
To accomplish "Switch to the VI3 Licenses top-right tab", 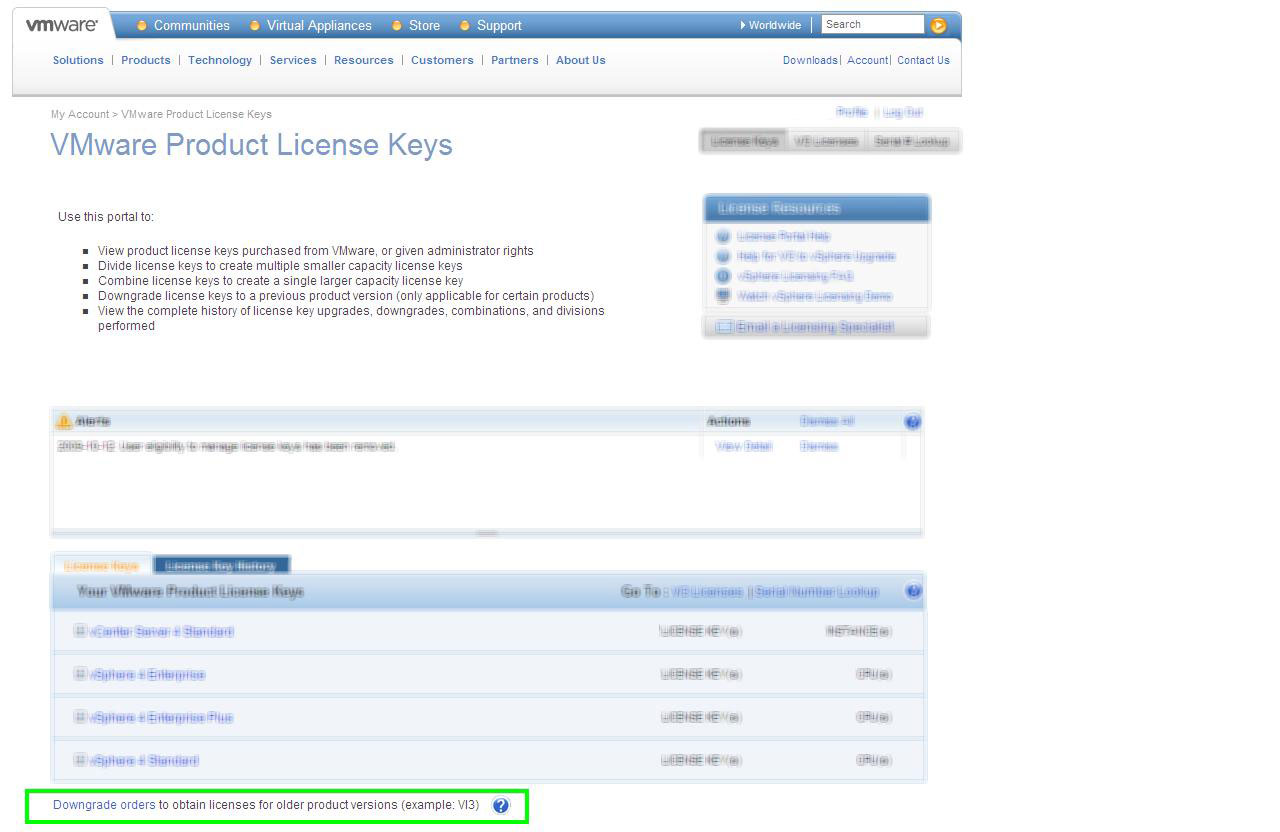I will [827, 141].
